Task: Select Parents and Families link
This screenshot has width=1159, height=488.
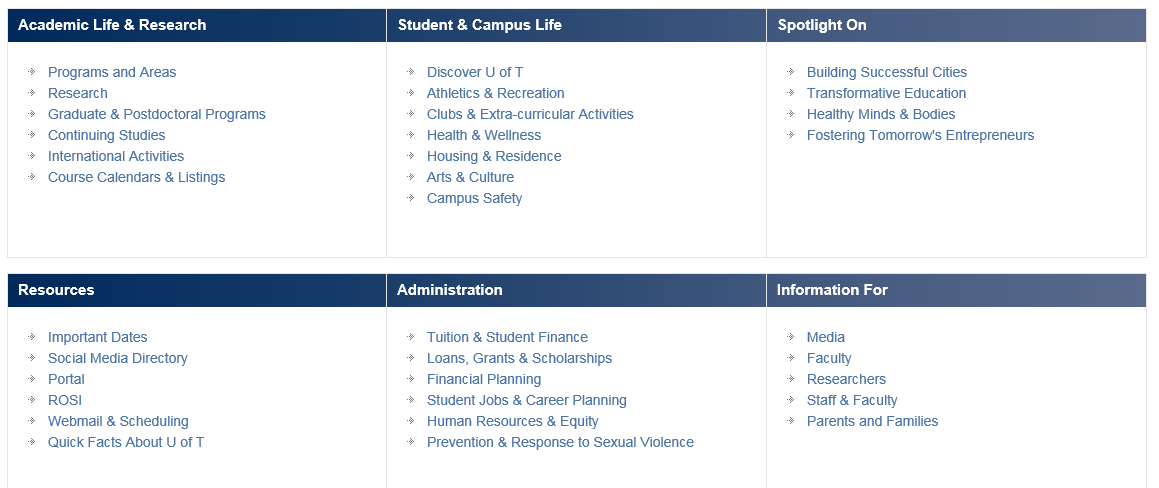Action: point(872,421)
